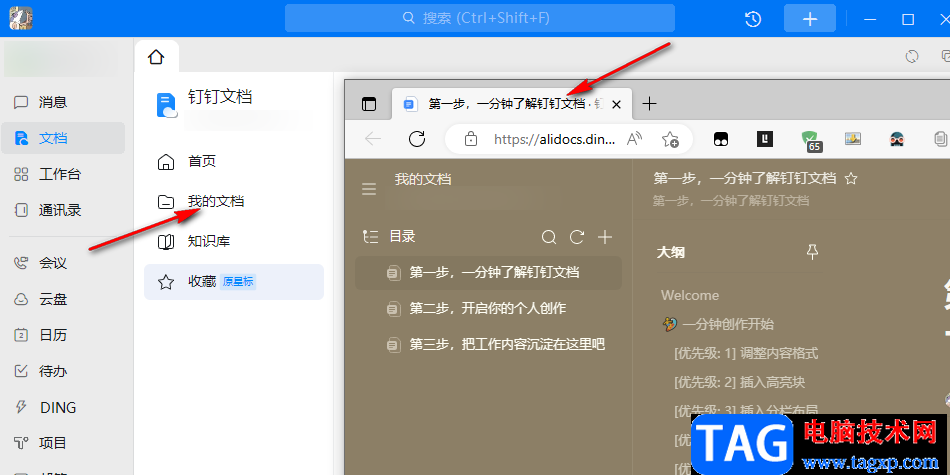This screenshot has width=950, height=475.
Task: Jump to [优先级: 1] 调整内容格式
Action: click(x=746, y=353)
